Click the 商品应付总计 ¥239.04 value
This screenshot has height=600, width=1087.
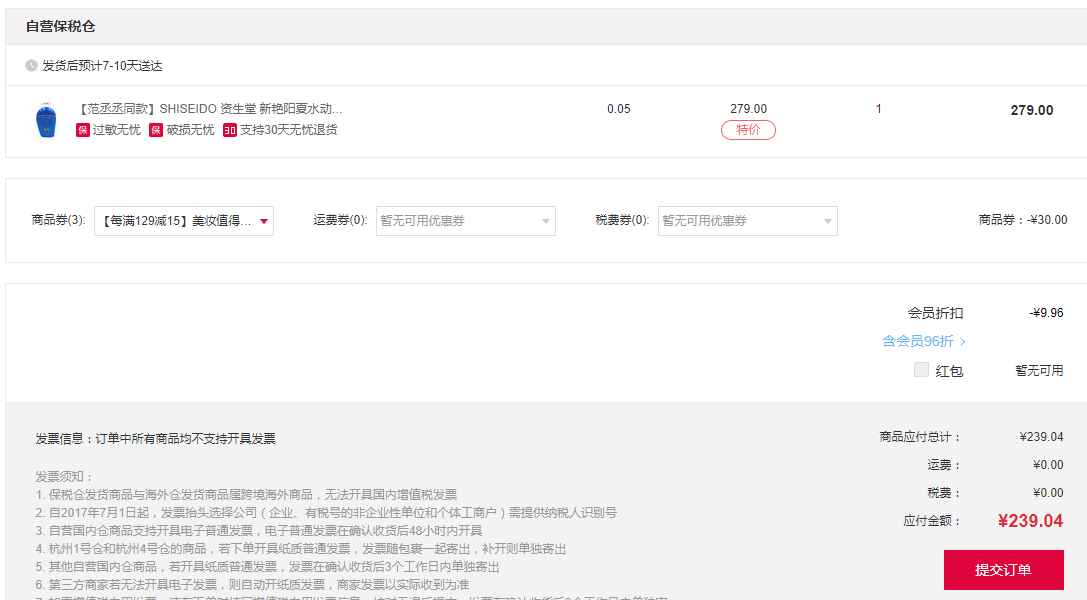(1041, 437)
